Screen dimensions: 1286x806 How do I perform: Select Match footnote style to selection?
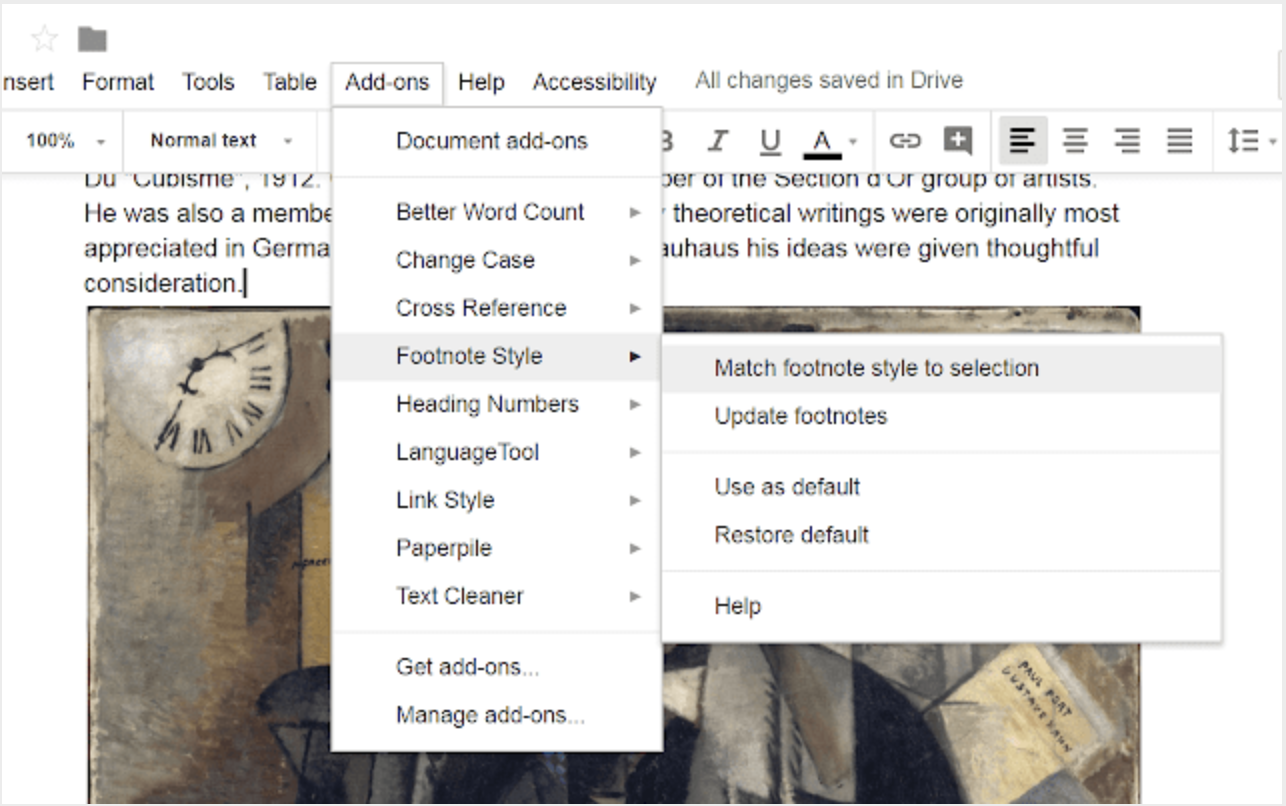tap(876, 368)
